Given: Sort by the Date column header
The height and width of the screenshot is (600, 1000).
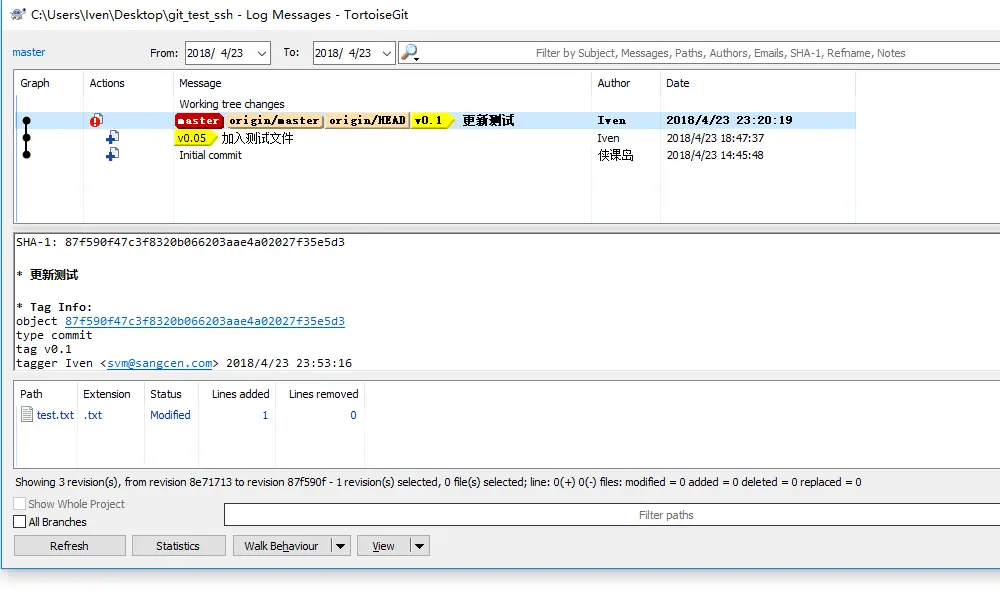Looking at the screenshot, I should click(x=677, y=83).
